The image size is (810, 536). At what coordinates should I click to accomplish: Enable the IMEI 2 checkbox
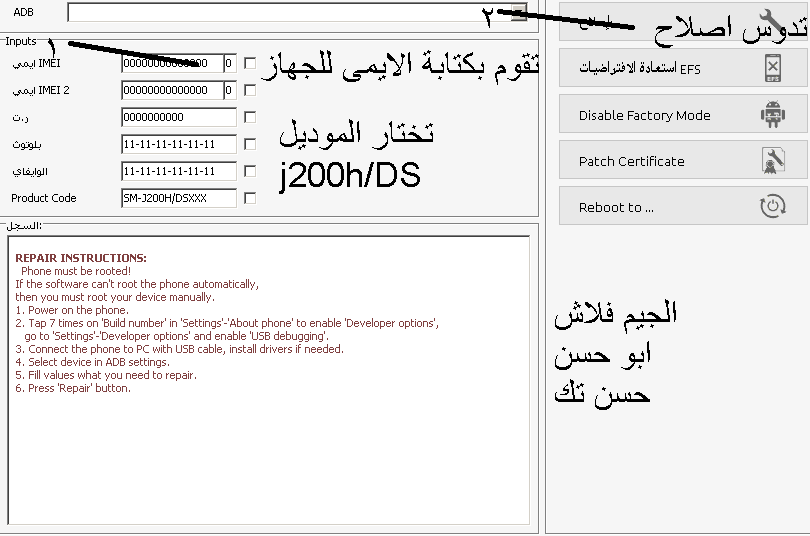coord(250,90)
